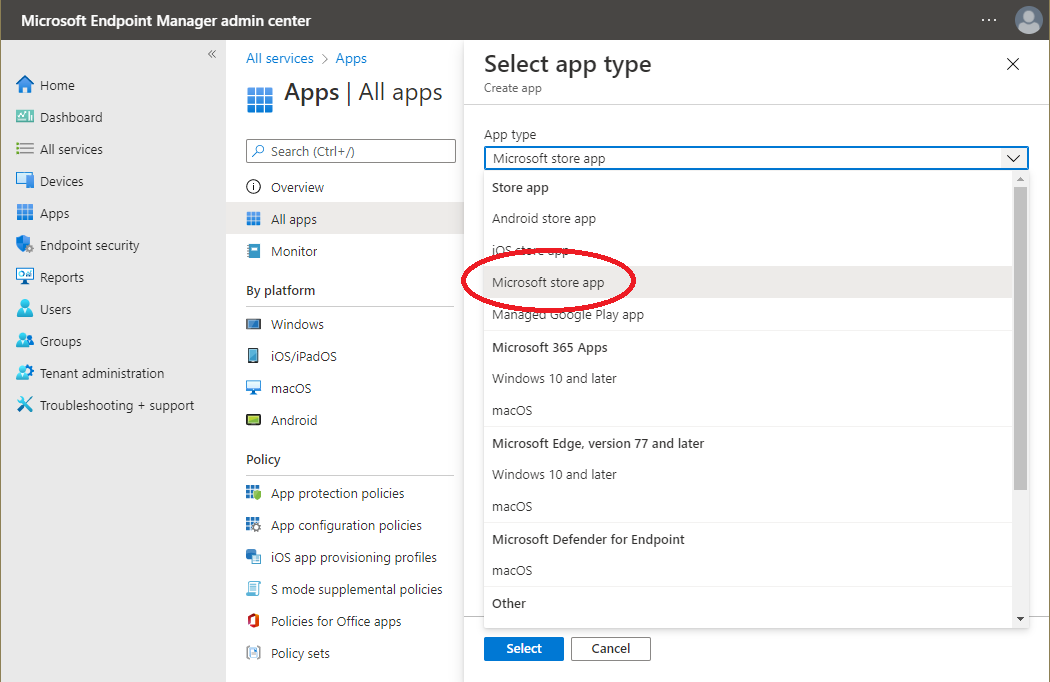Expand the App type dropdown arrow
Image resolution: width=1050 pixels, height=682 pixels.
tap(1013, 159)
